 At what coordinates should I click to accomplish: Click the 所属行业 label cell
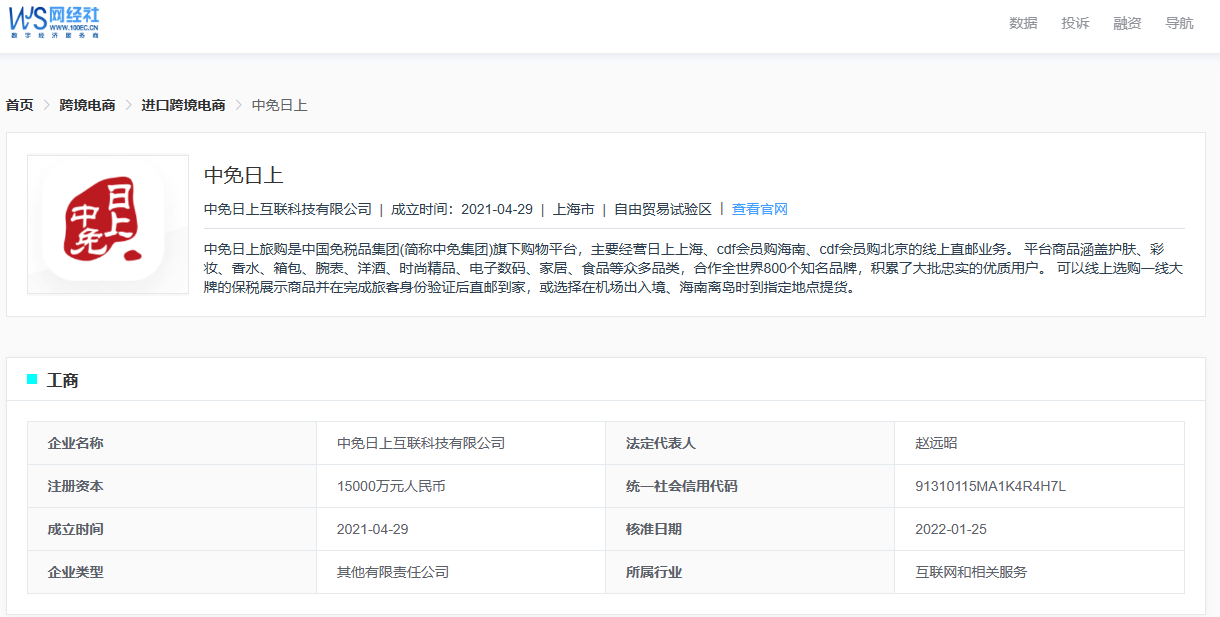coord(750,572)
